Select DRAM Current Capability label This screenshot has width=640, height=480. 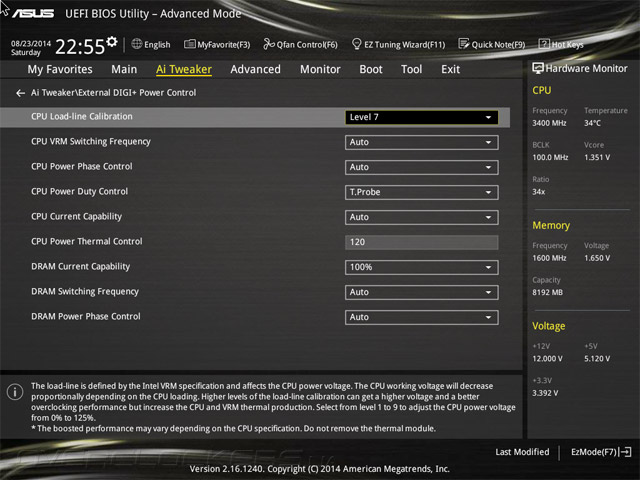(80, 267)
